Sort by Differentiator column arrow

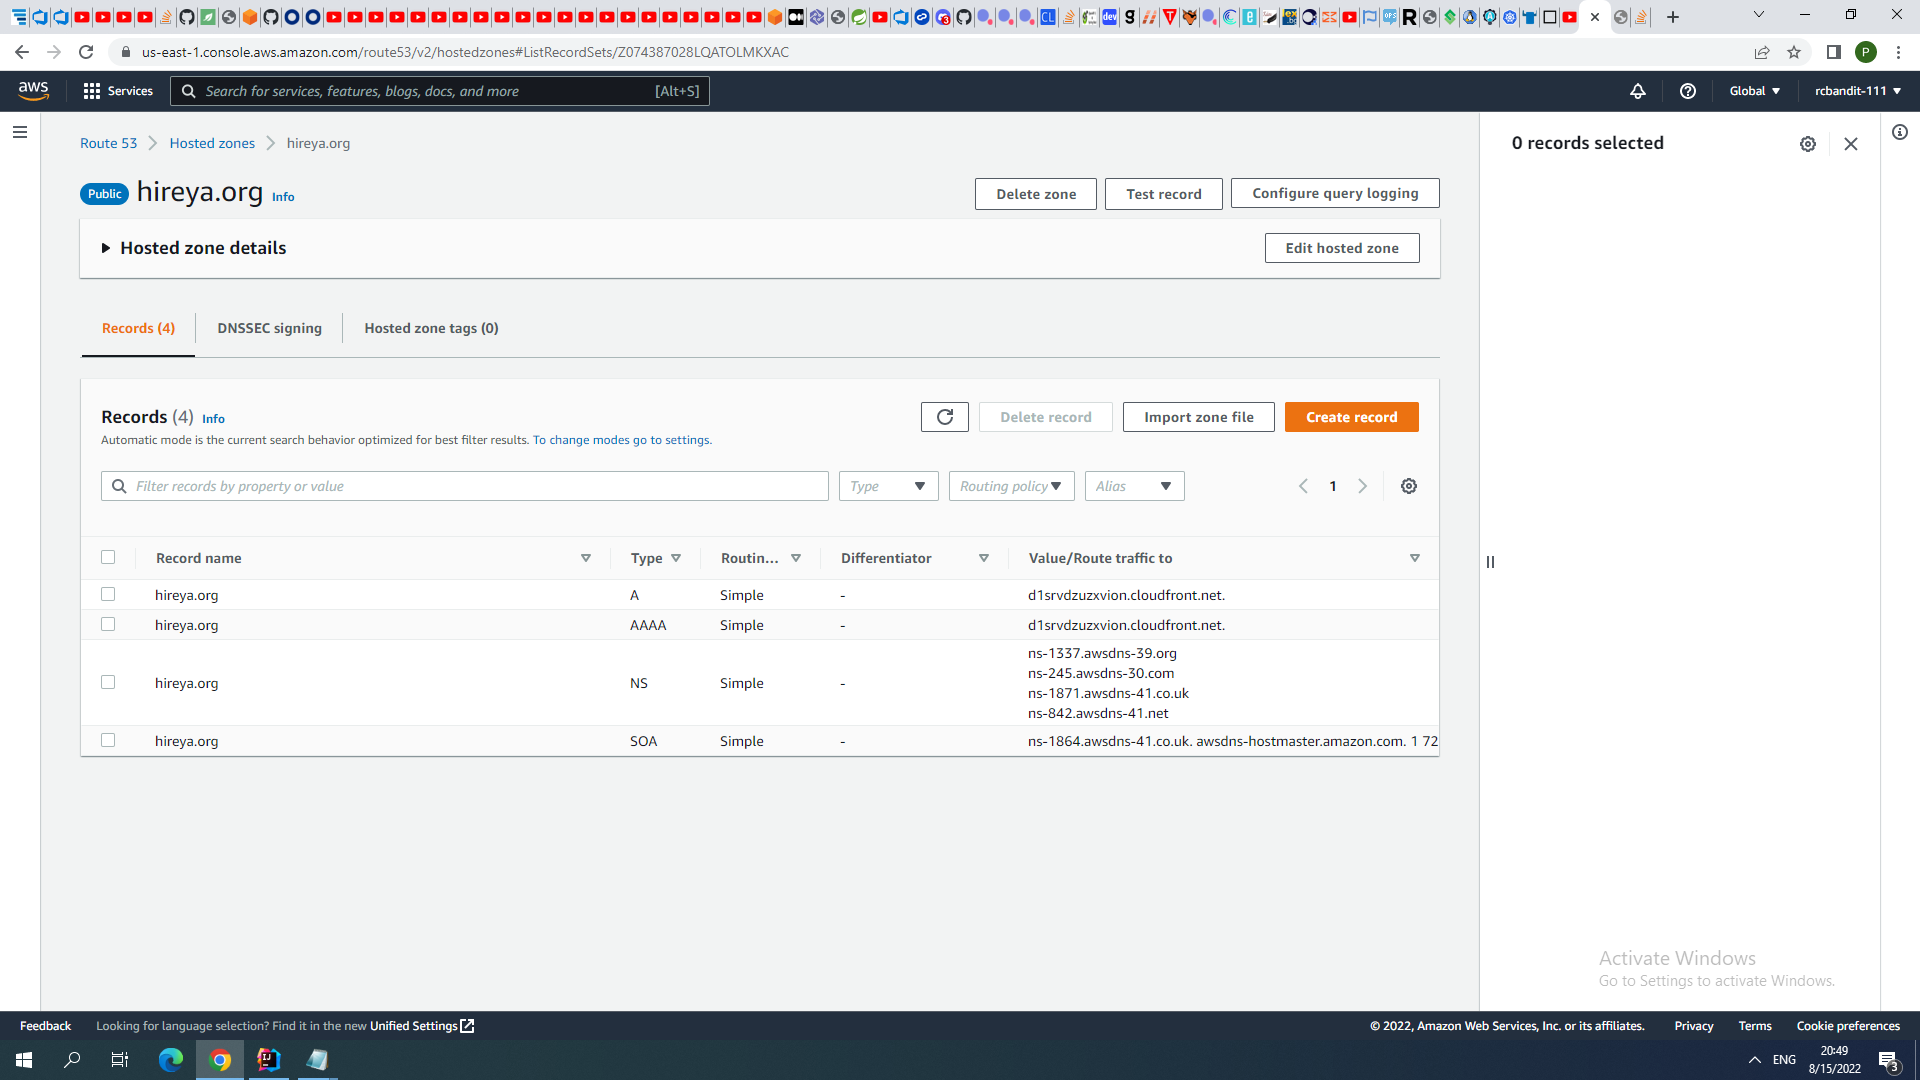984,558
